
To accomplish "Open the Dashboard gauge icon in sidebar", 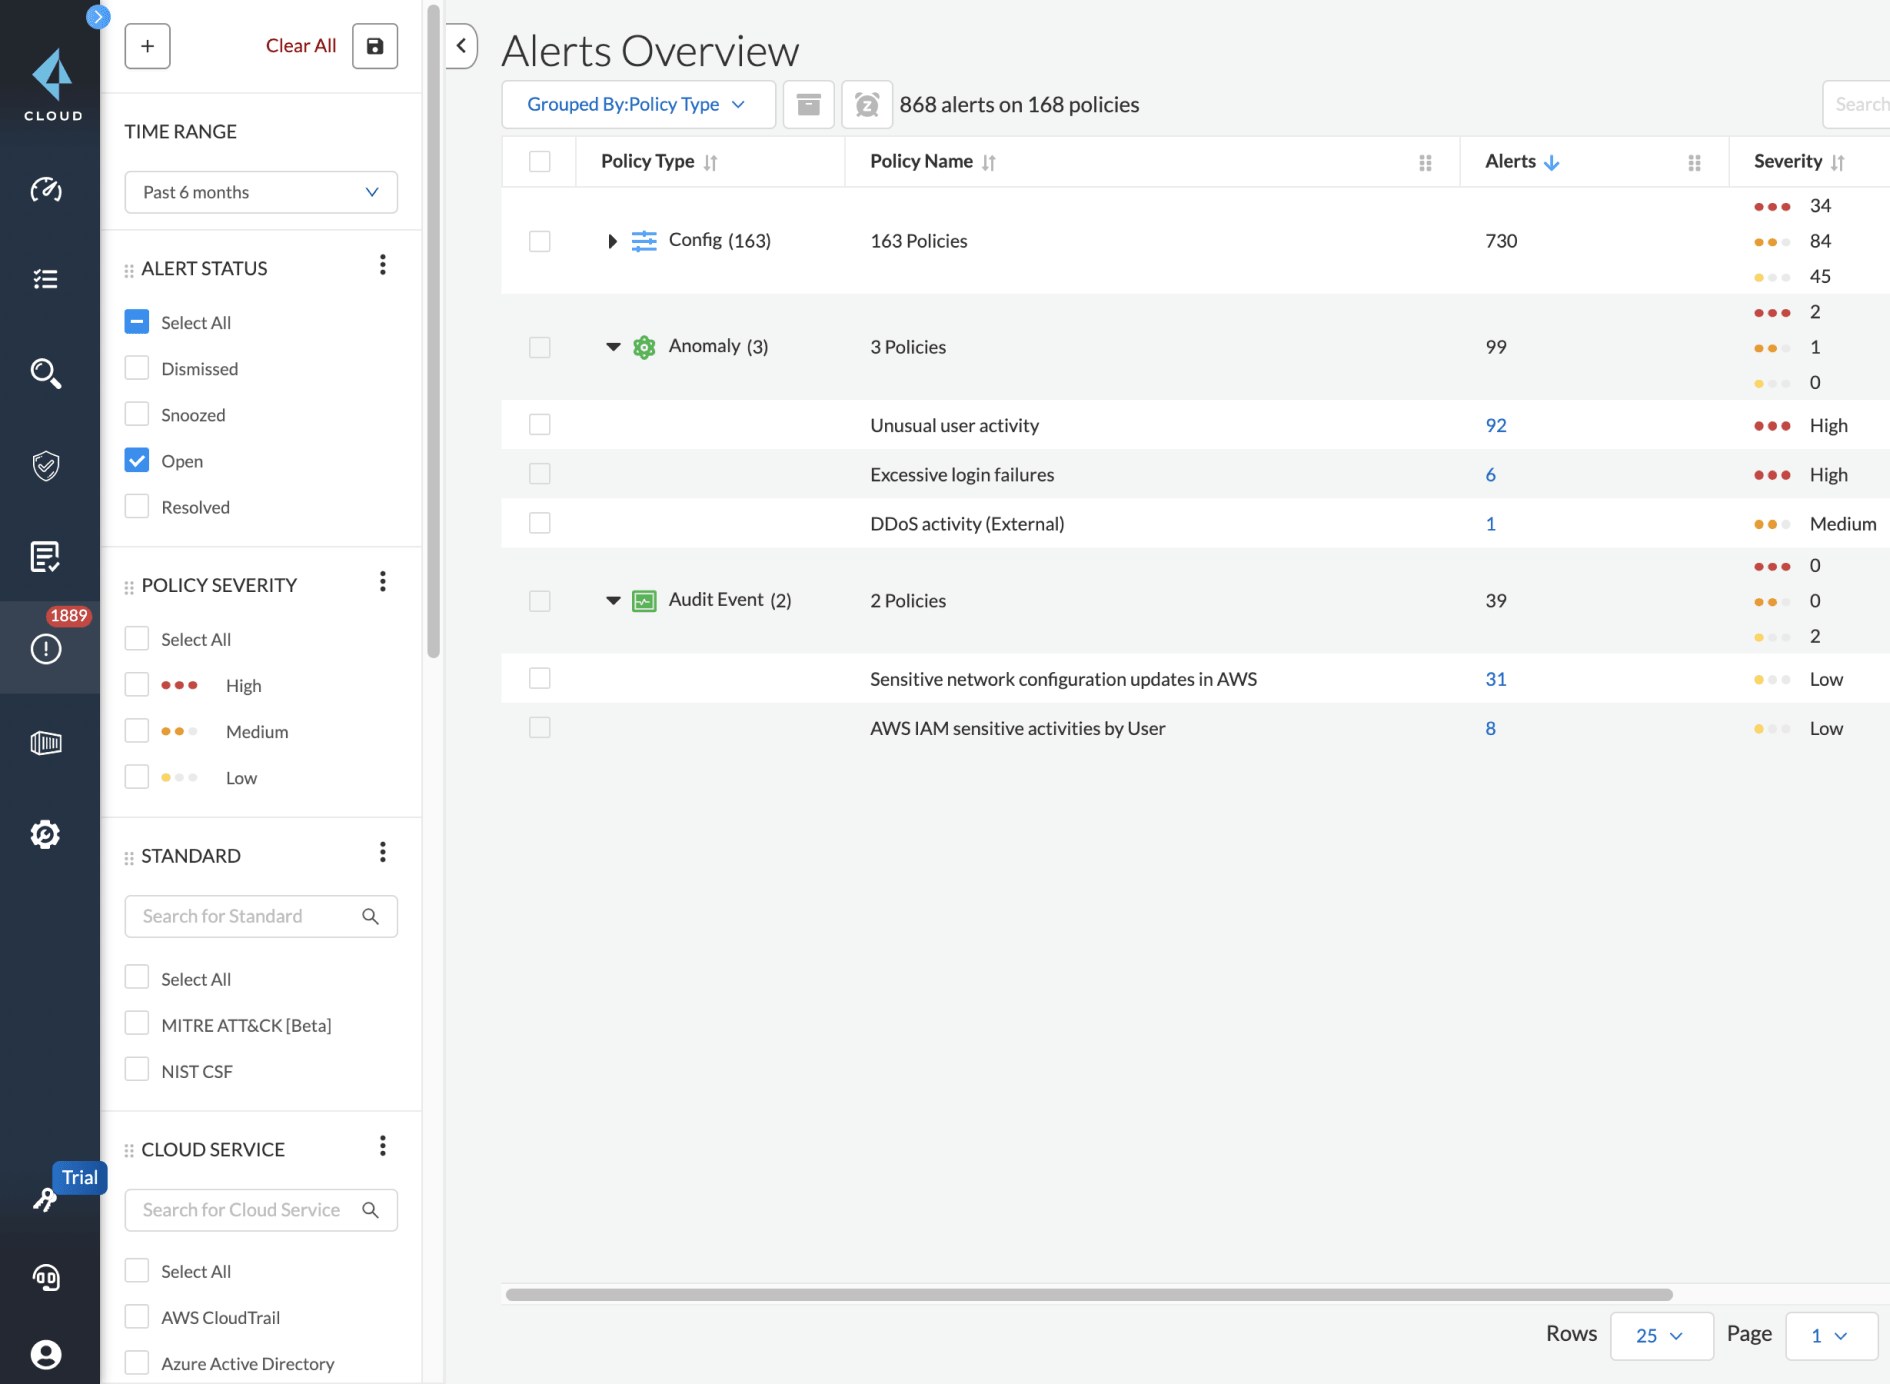I will (46, 190).
